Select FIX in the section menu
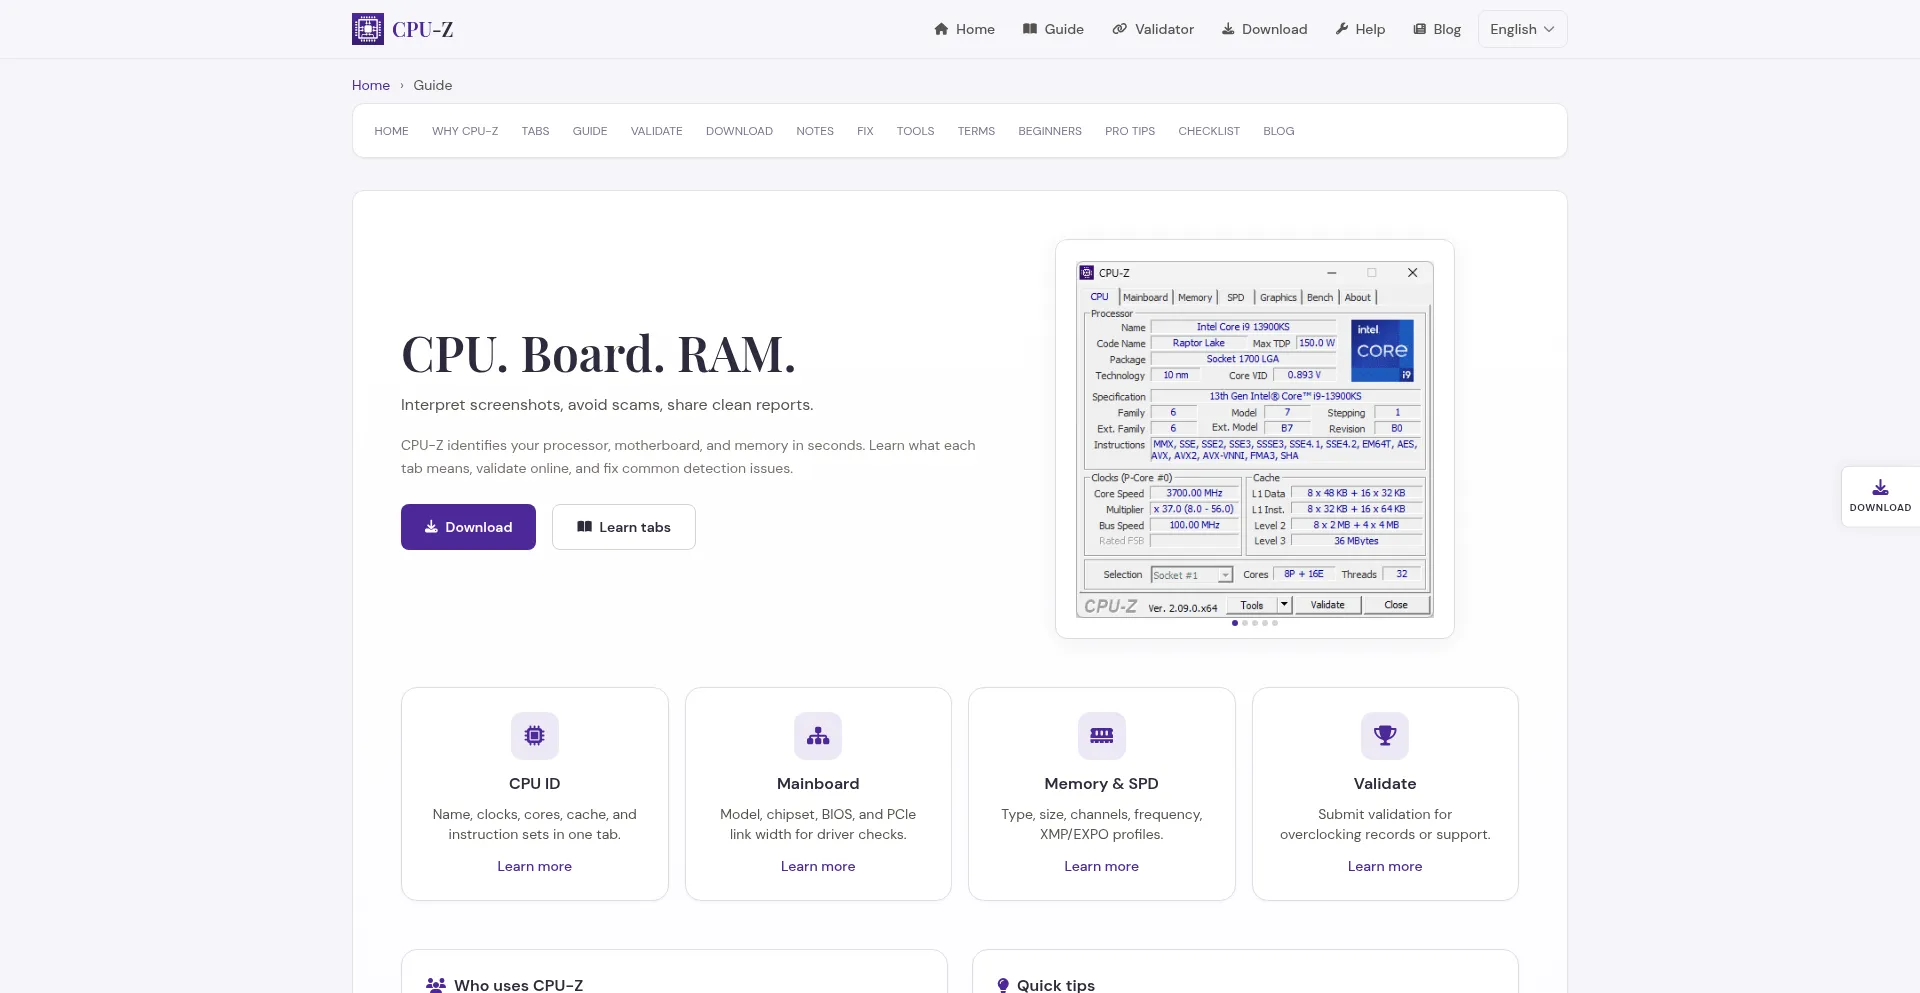This screenshot has height=993, width=1920. 865,131
